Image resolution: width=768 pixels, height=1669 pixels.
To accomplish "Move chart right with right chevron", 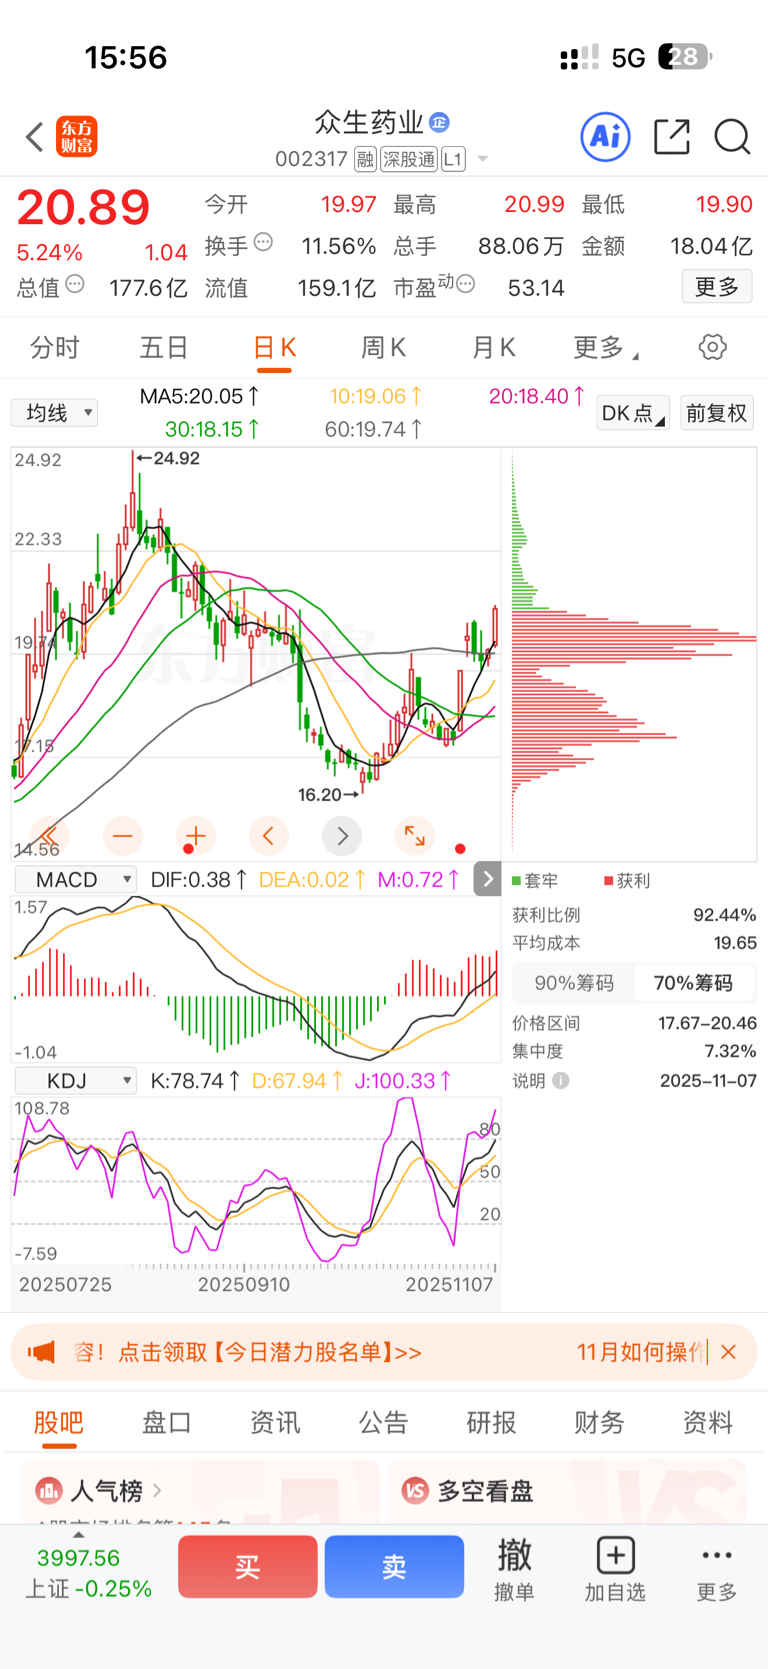I will point(342,835).
